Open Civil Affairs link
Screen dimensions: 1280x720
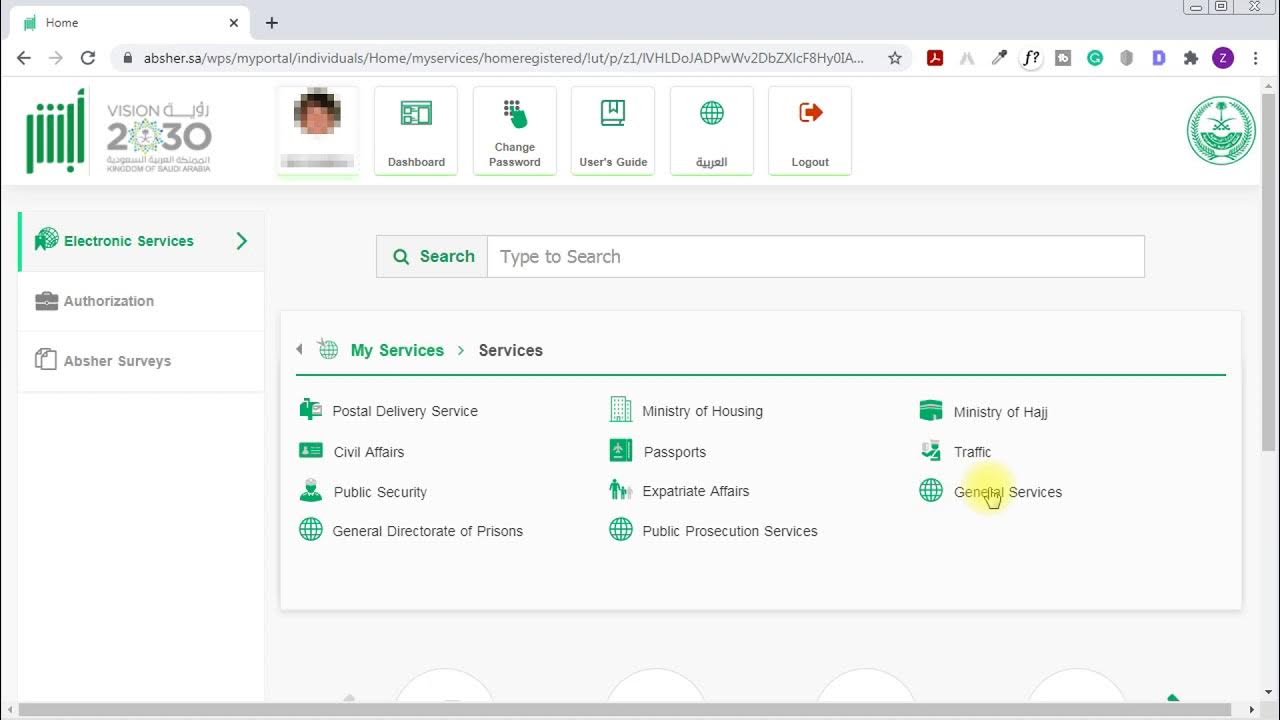(x=369, y=452)
